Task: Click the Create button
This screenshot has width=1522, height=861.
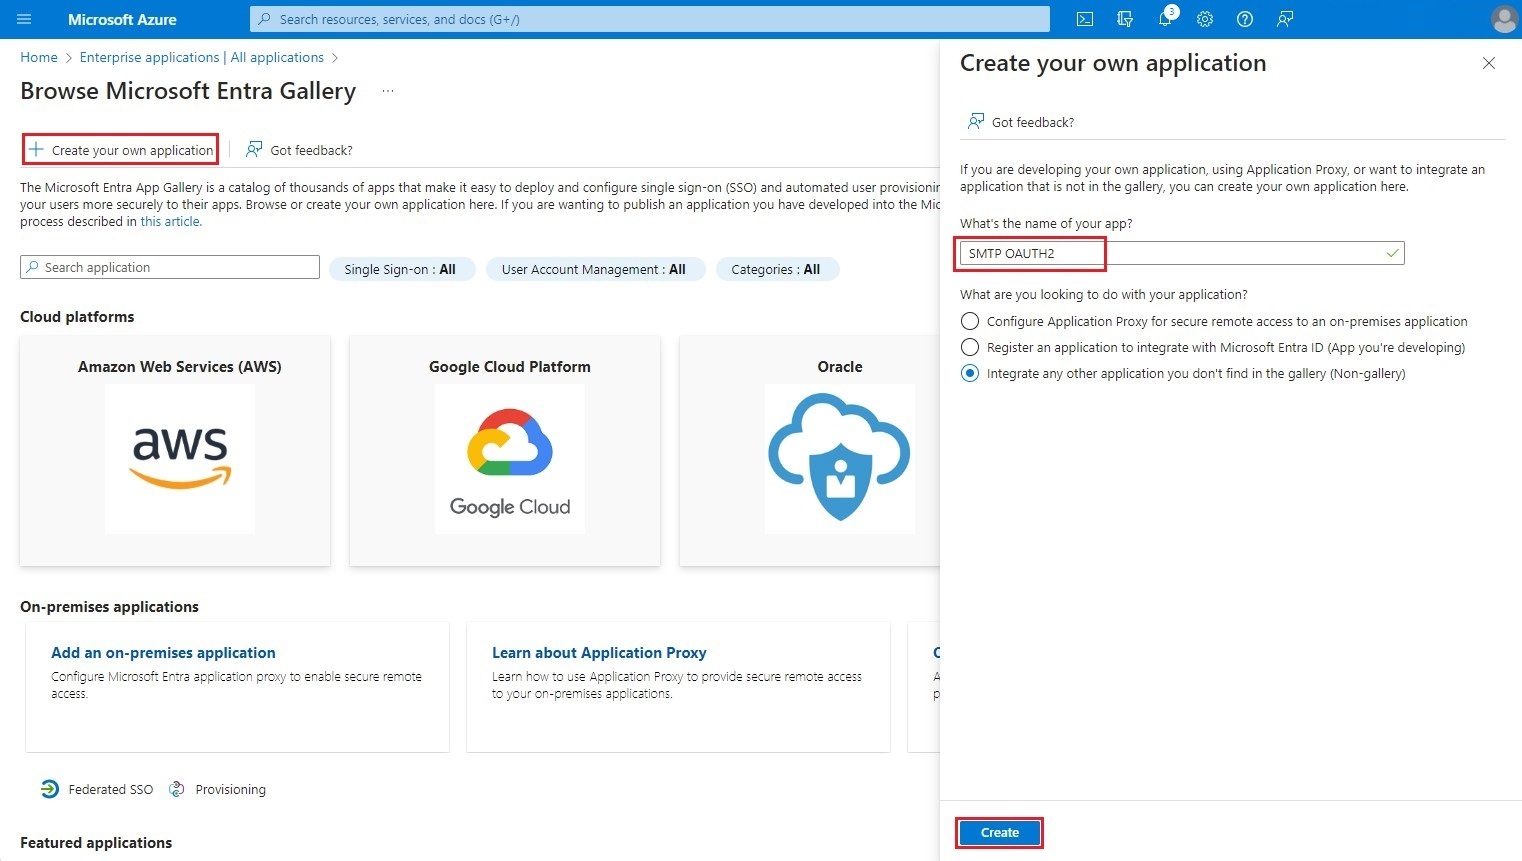Action: 999,832
